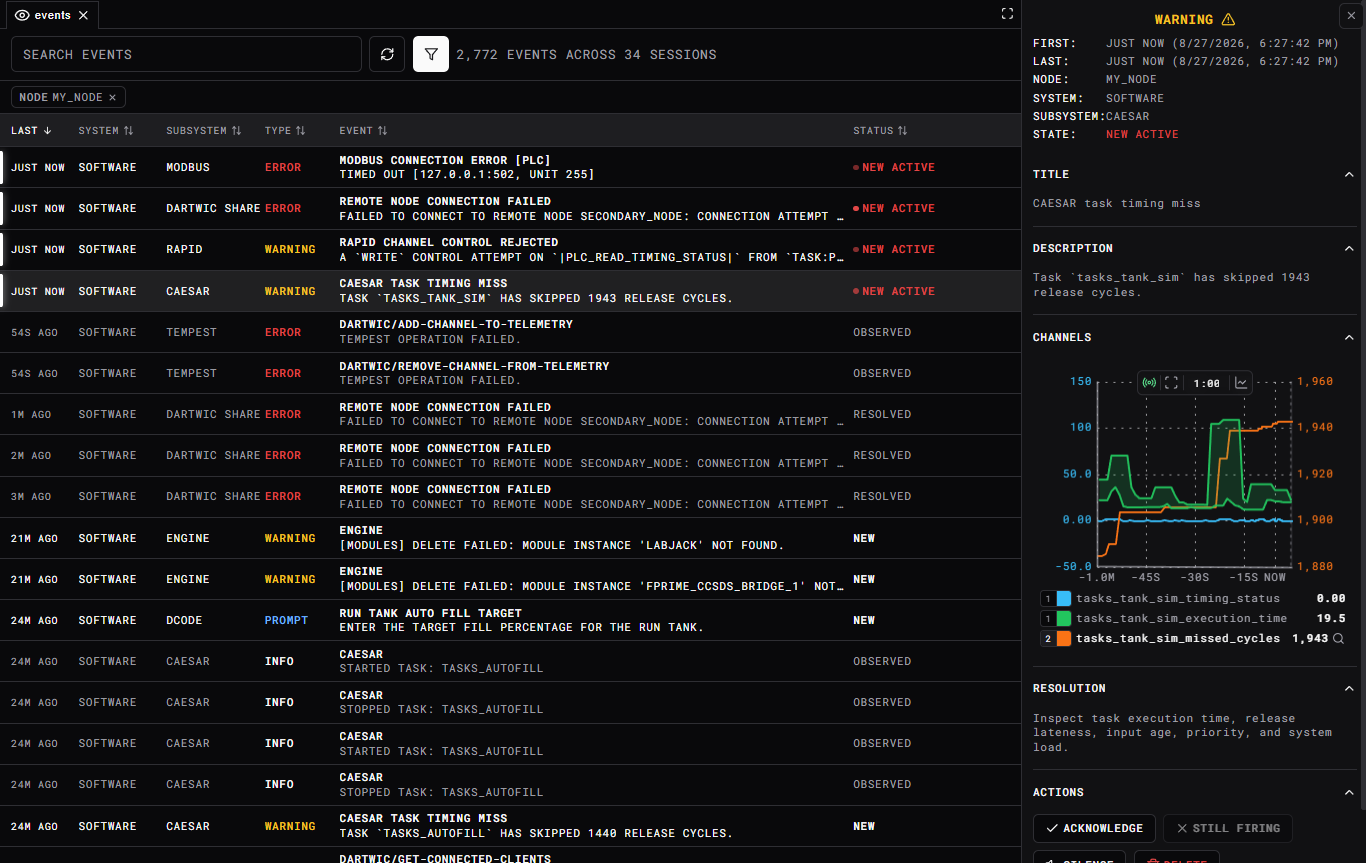
Task: Close the events tab with its X
Action: pyautogui.click(x=83, y=15)
